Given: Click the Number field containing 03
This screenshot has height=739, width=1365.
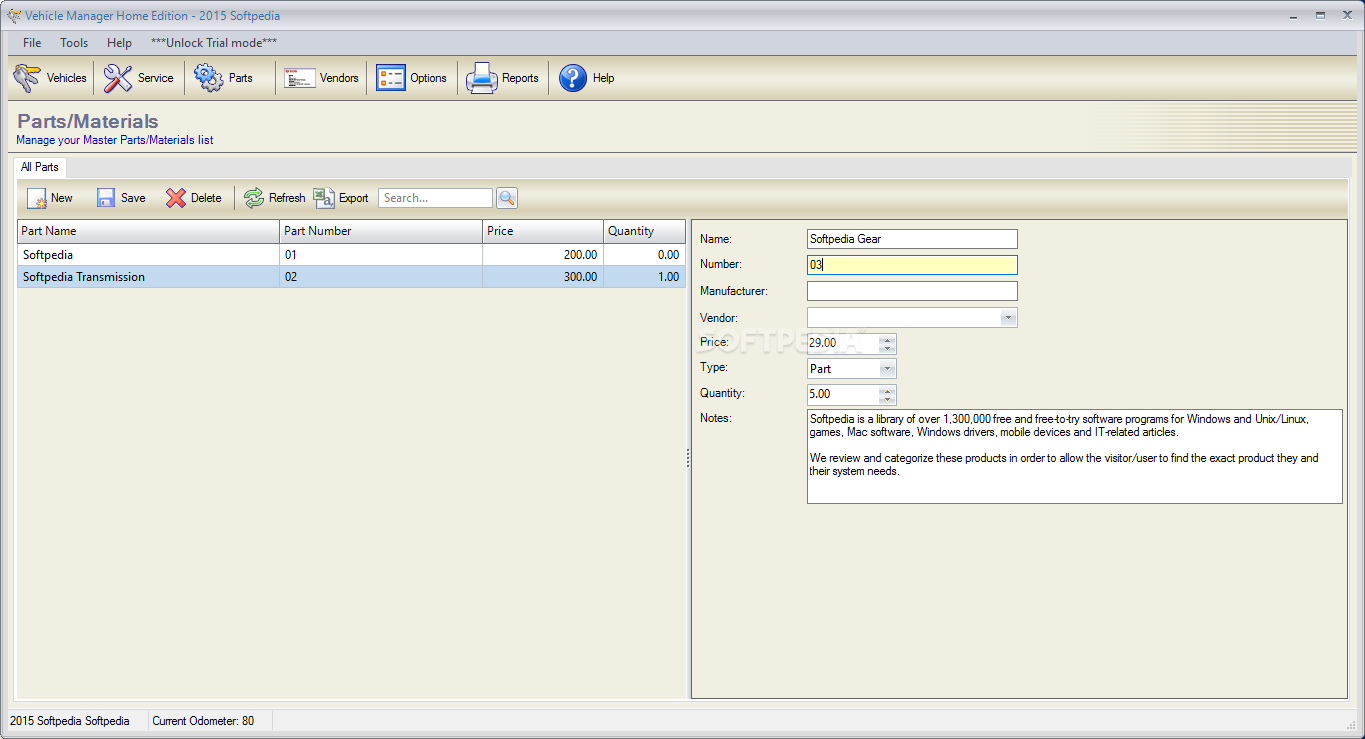Looking at the screenshot, I should pyautogui.click(x=912, y=265).
